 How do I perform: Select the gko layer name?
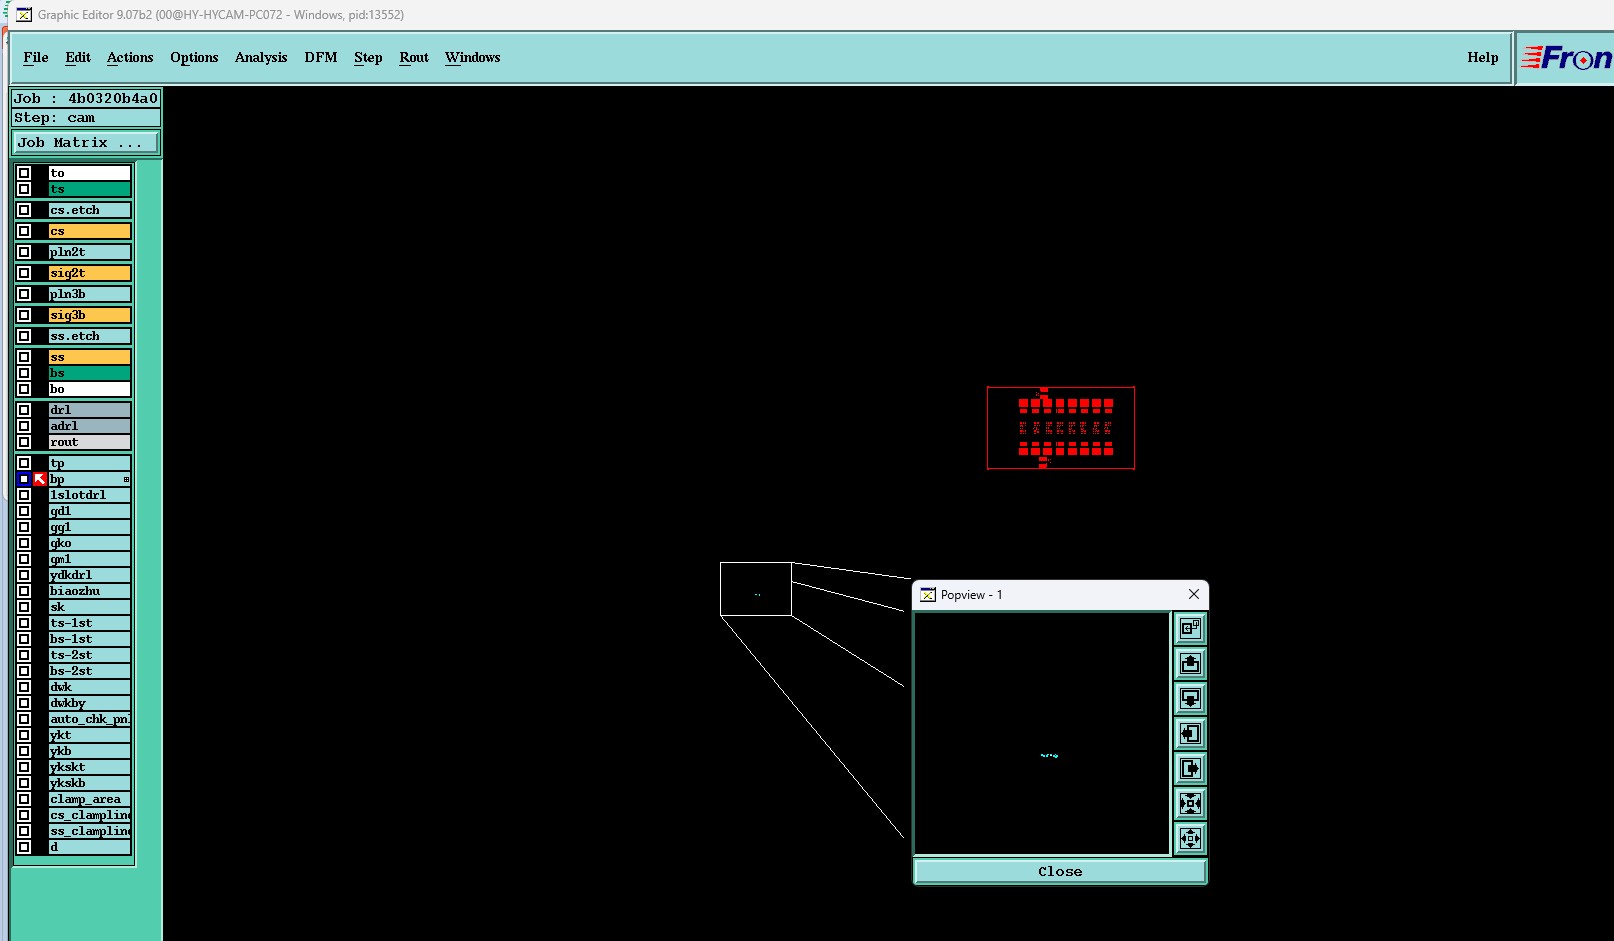[90, 543]
